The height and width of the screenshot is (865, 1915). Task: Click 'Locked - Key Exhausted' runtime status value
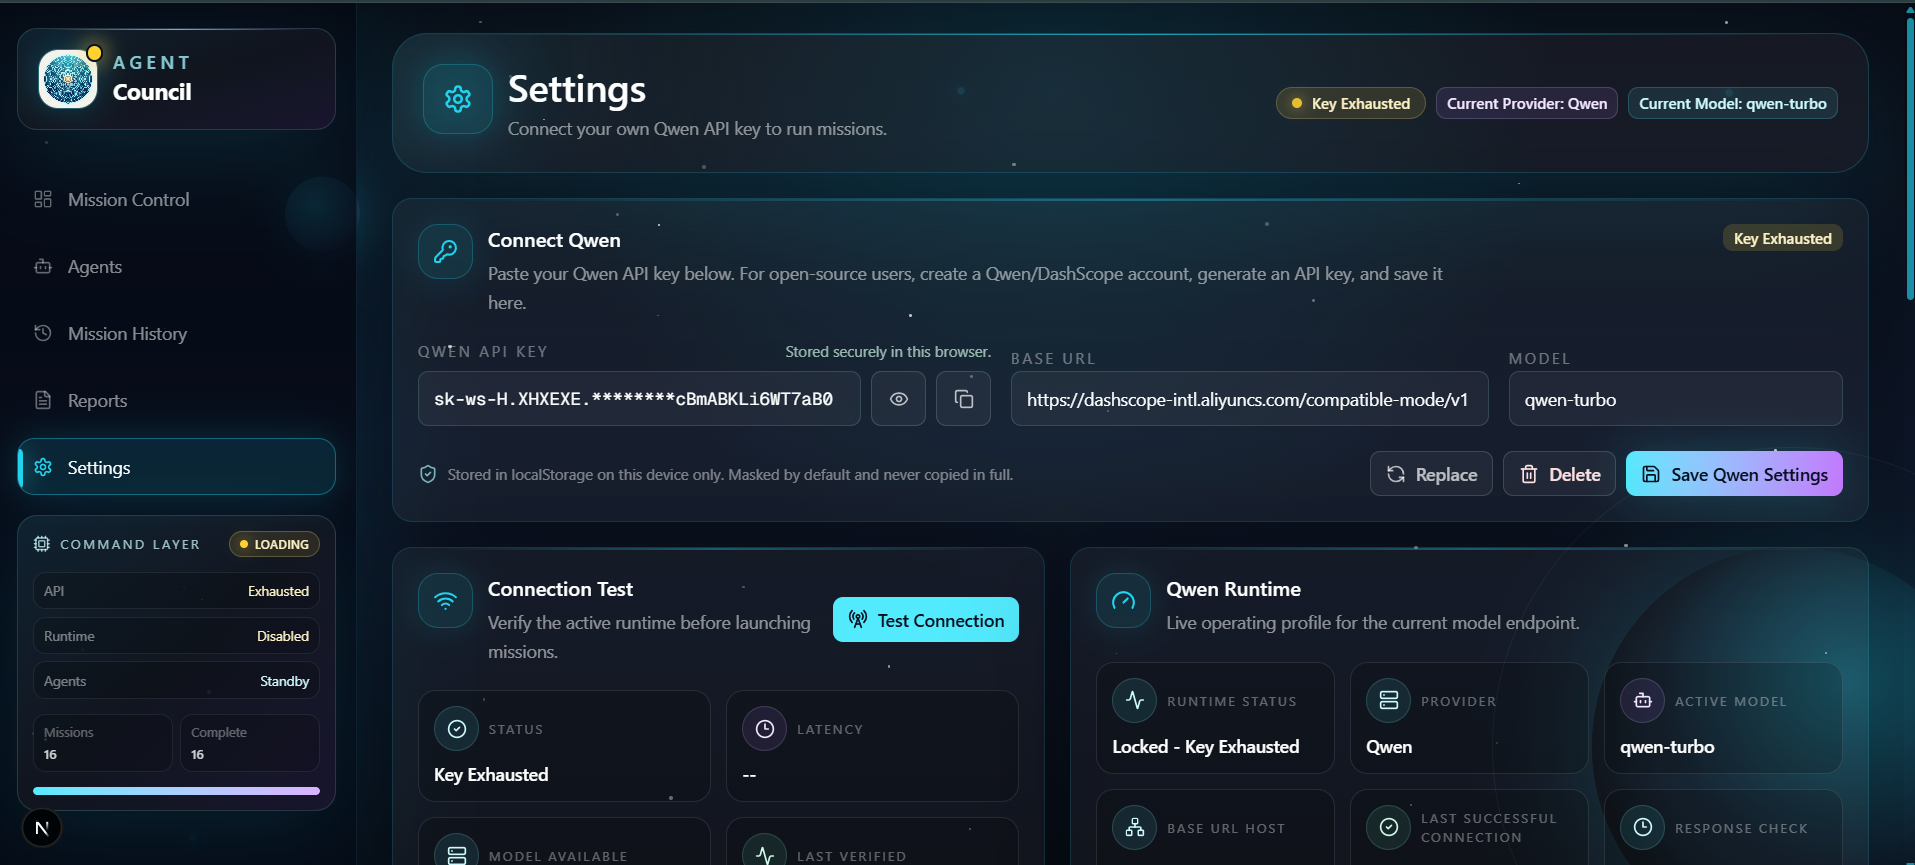point(1206,747)
